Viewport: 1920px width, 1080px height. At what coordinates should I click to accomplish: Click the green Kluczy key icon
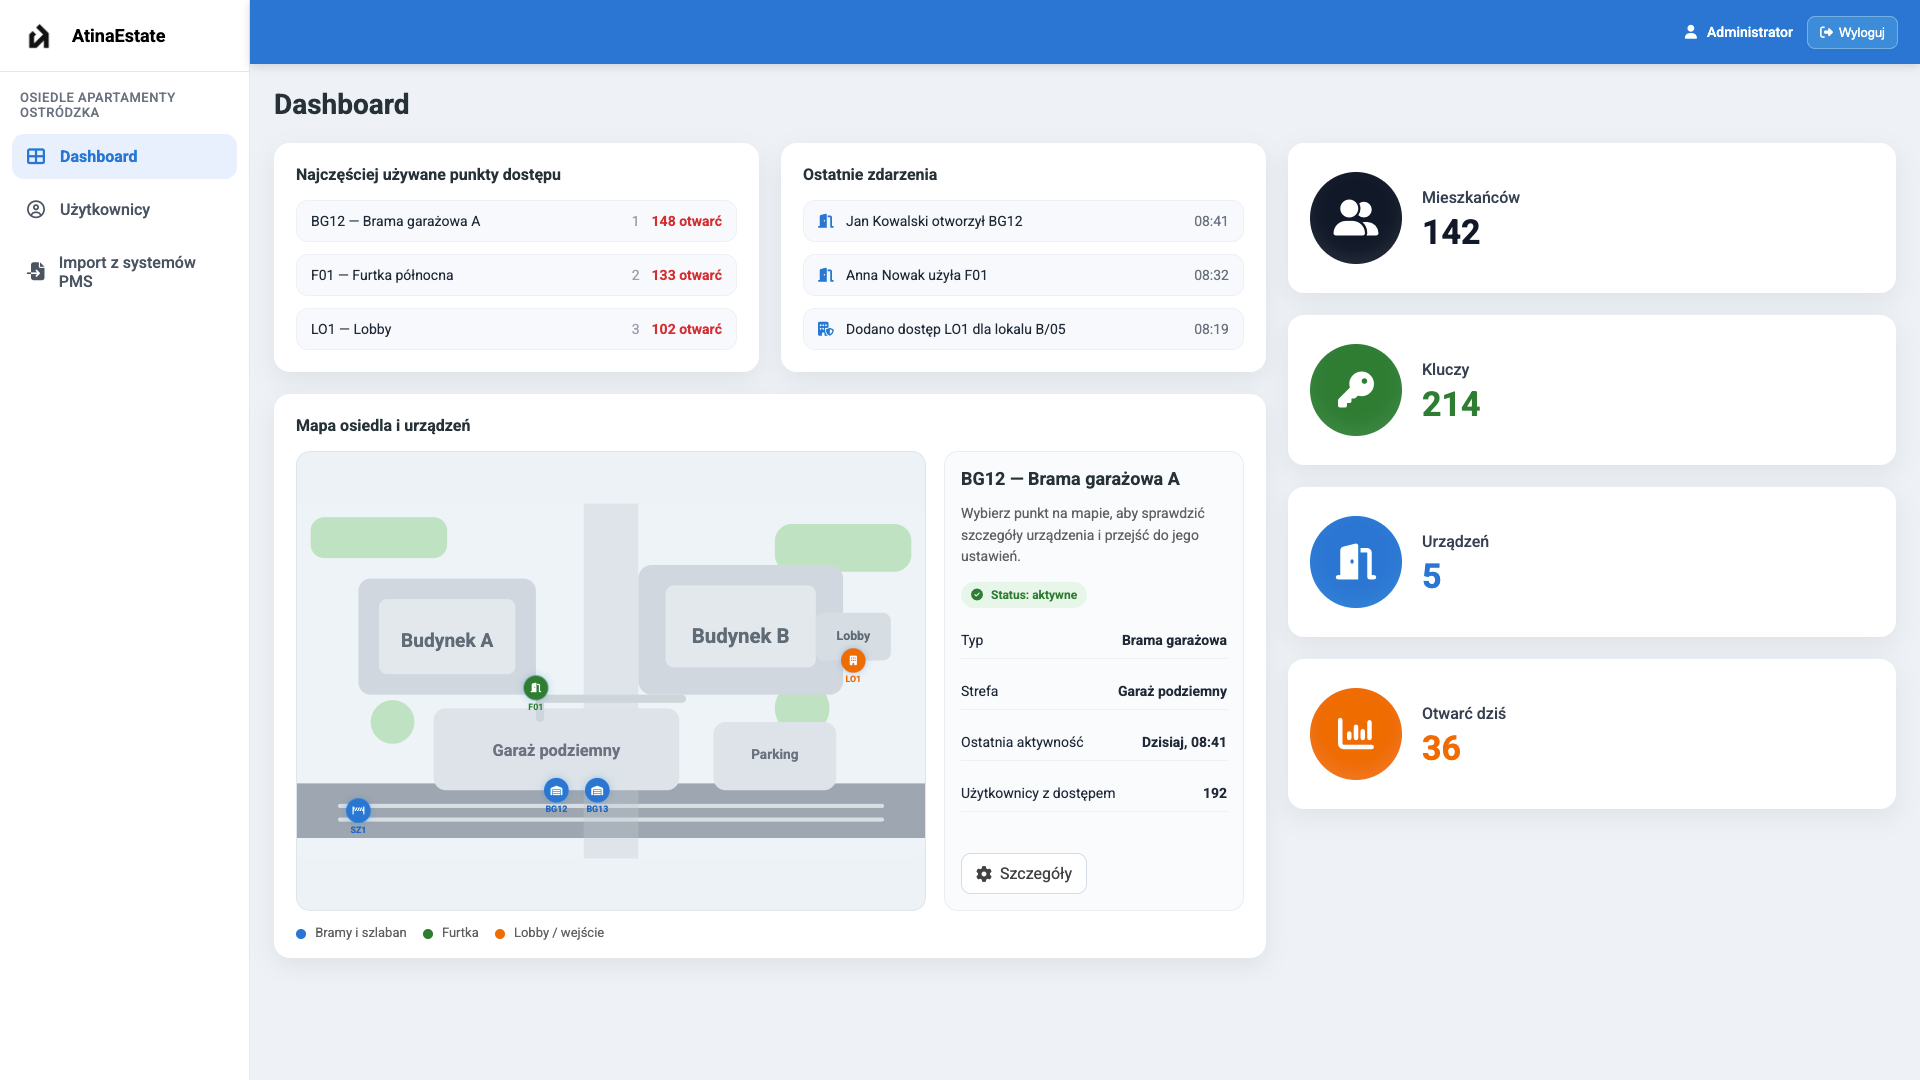1355,390
